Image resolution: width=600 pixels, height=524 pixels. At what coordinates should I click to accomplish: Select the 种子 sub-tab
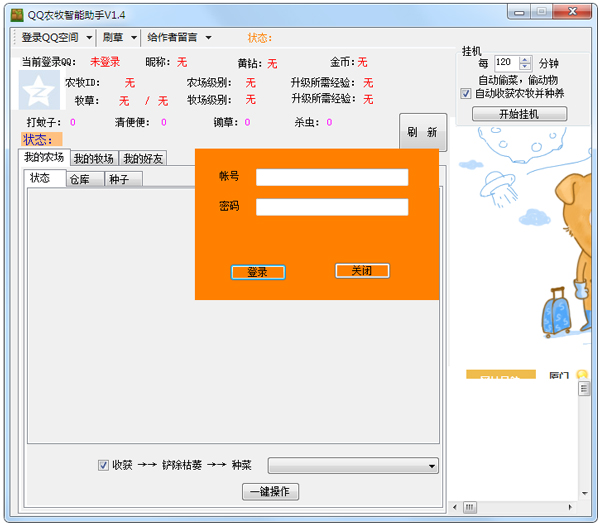[x=122, y=179]
